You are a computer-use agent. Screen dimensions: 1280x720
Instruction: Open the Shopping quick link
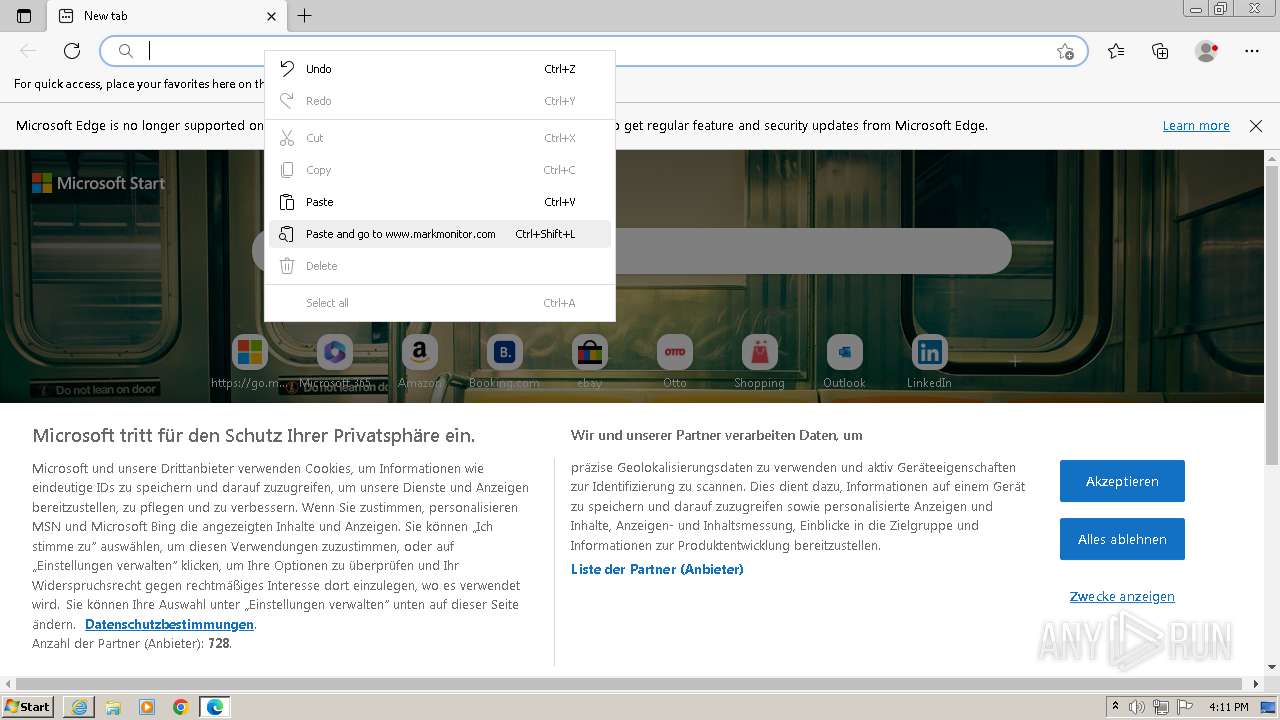click(x=760, y=362)
